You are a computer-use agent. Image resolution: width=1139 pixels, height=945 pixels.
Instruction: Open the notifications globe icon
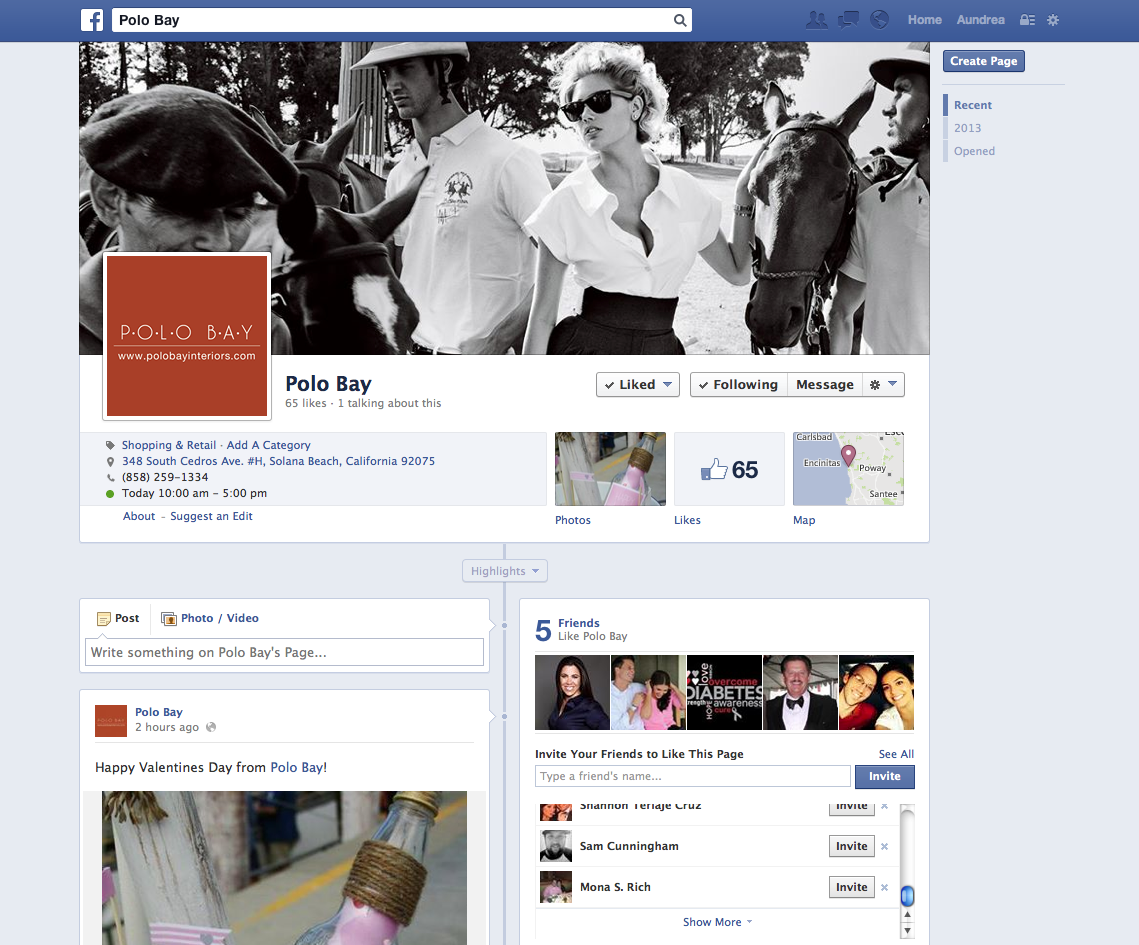[879, 20]
